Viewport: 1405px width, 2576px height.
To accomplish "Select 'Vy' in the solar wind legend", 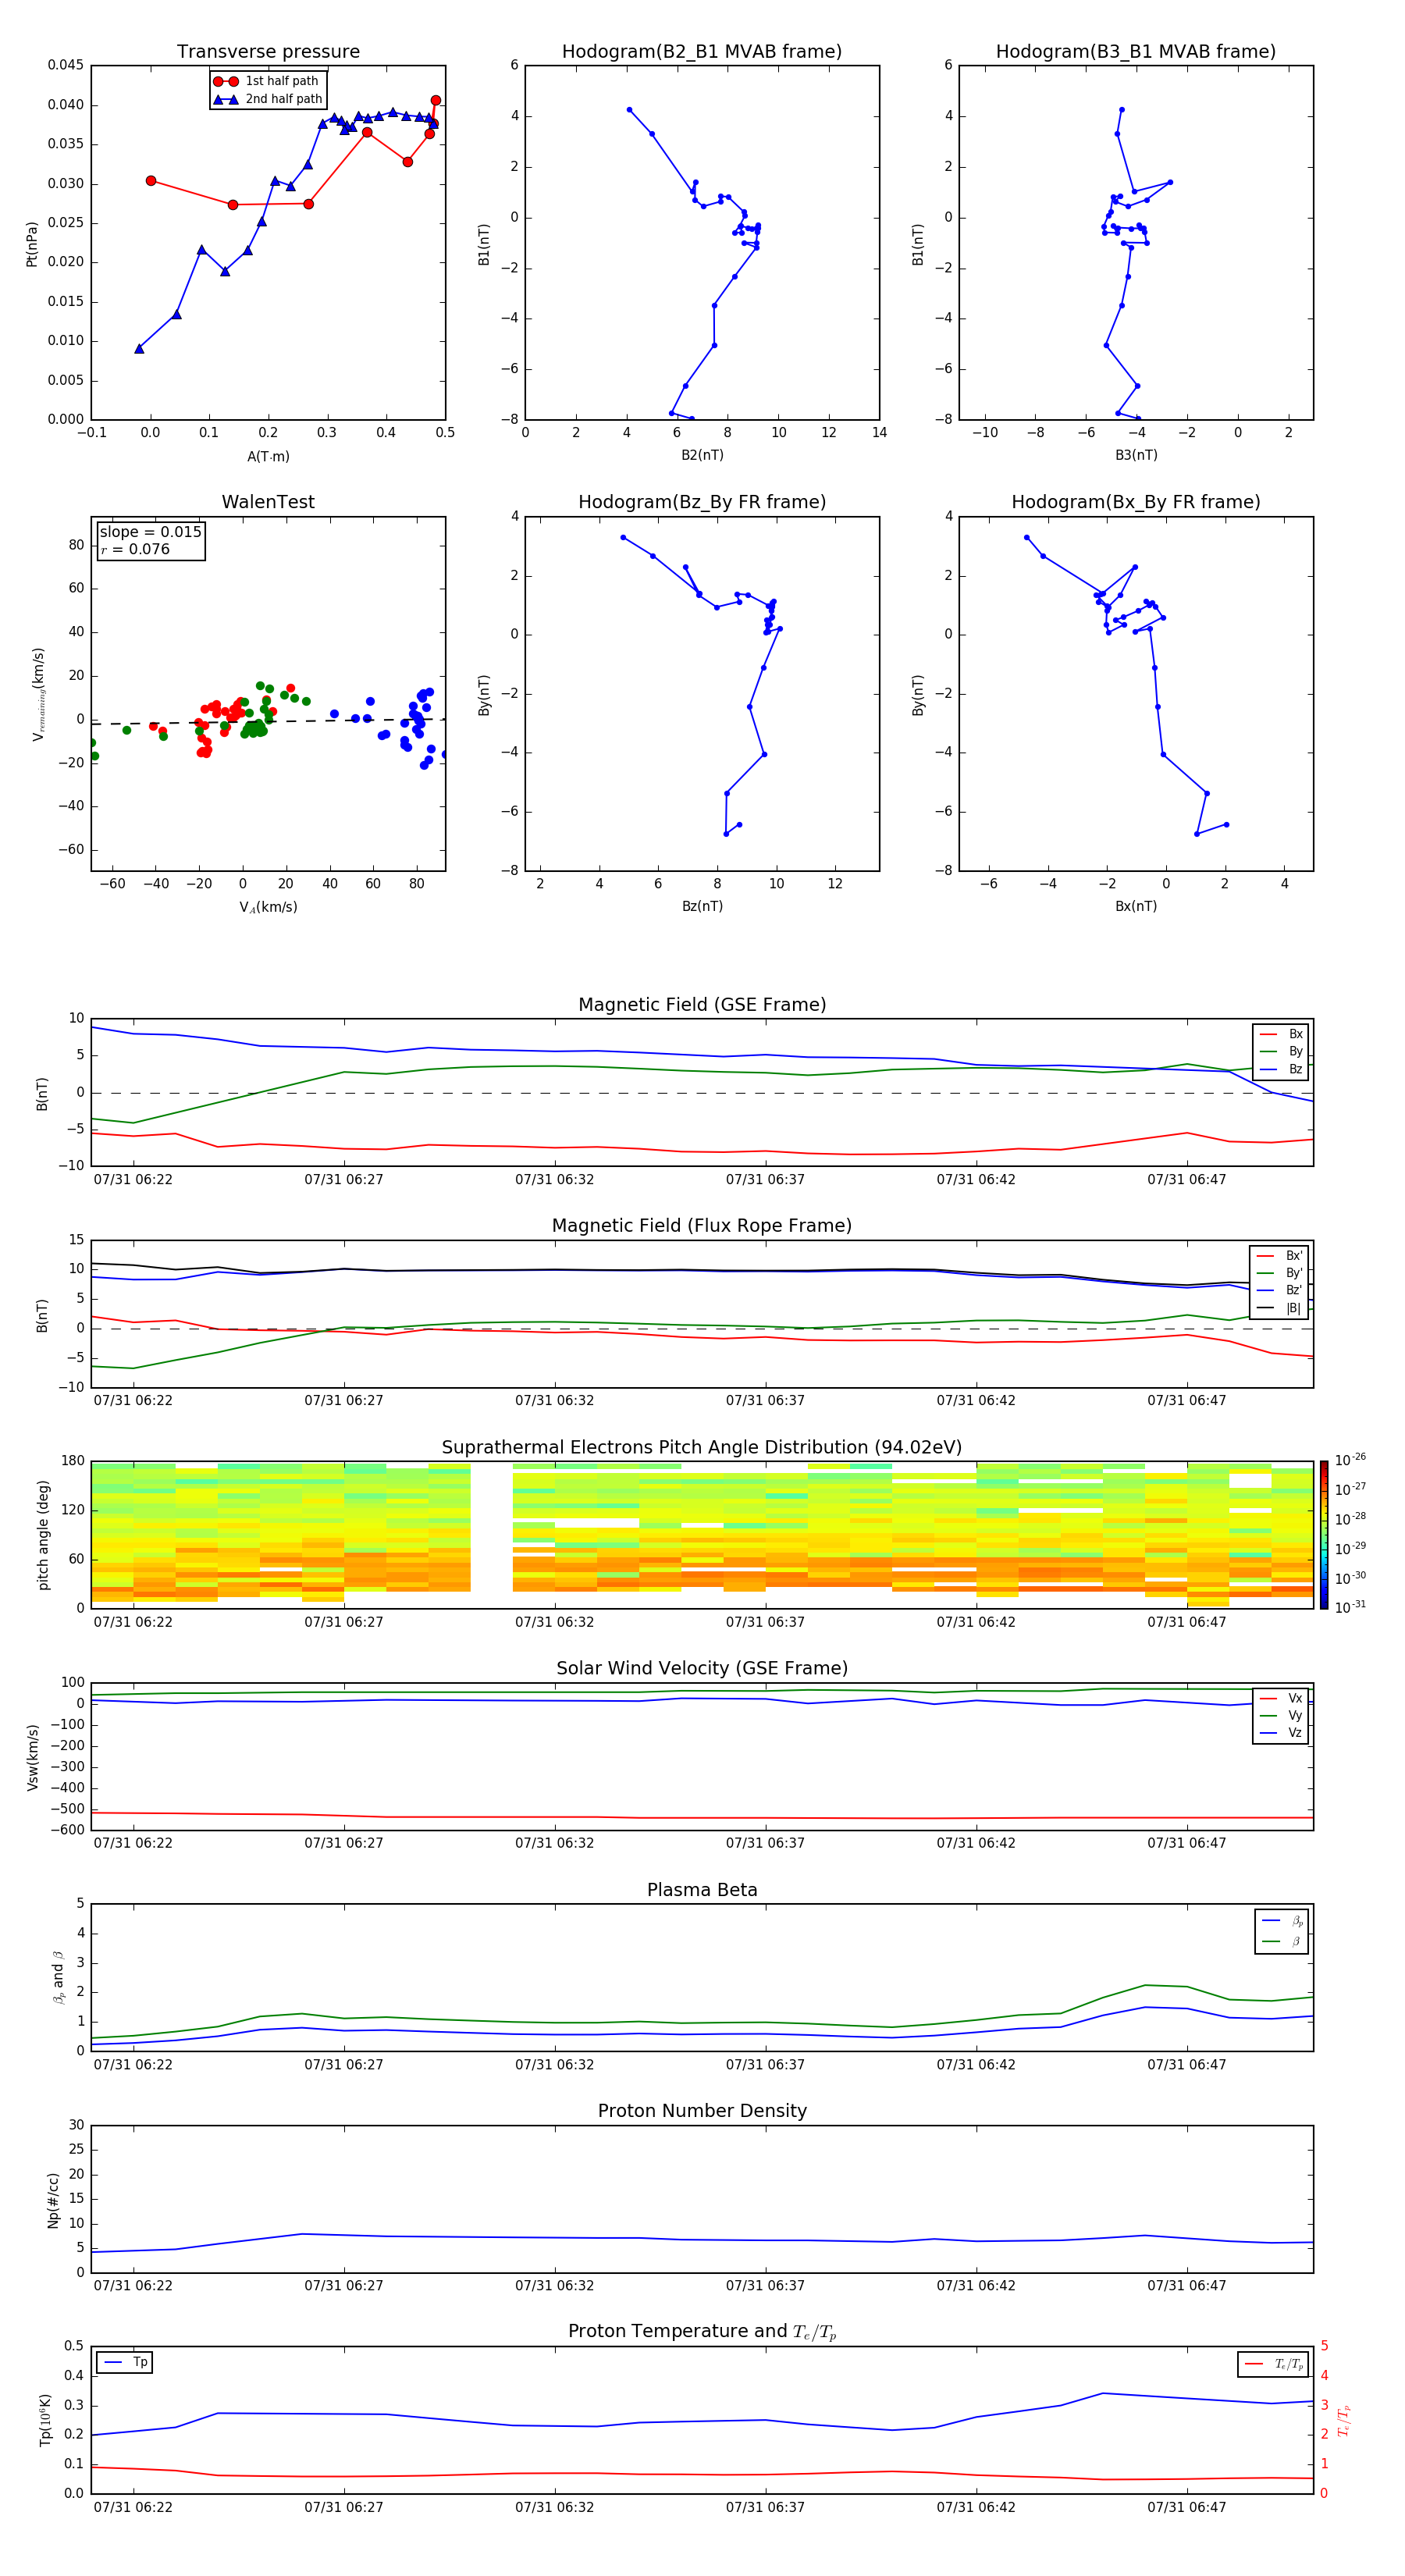I will pos(1281,1715).
